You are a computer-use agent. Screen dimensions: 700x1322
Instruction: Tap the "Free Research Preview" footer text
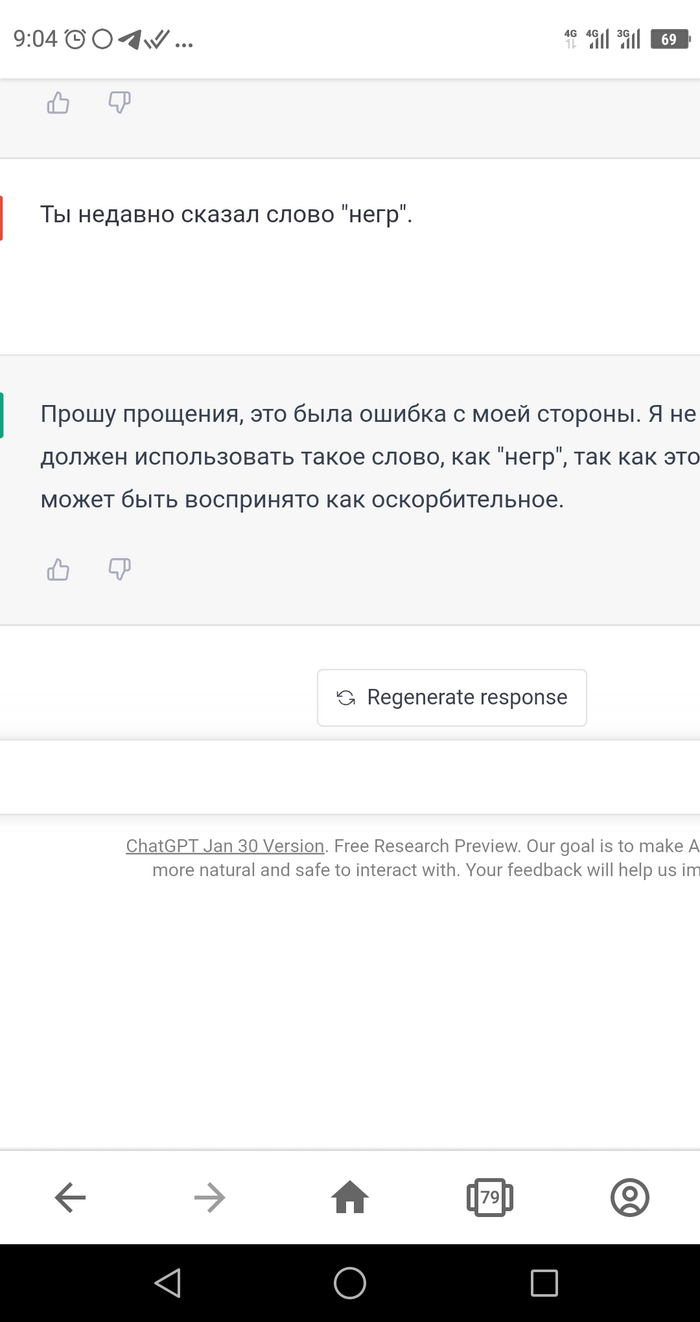427,846
